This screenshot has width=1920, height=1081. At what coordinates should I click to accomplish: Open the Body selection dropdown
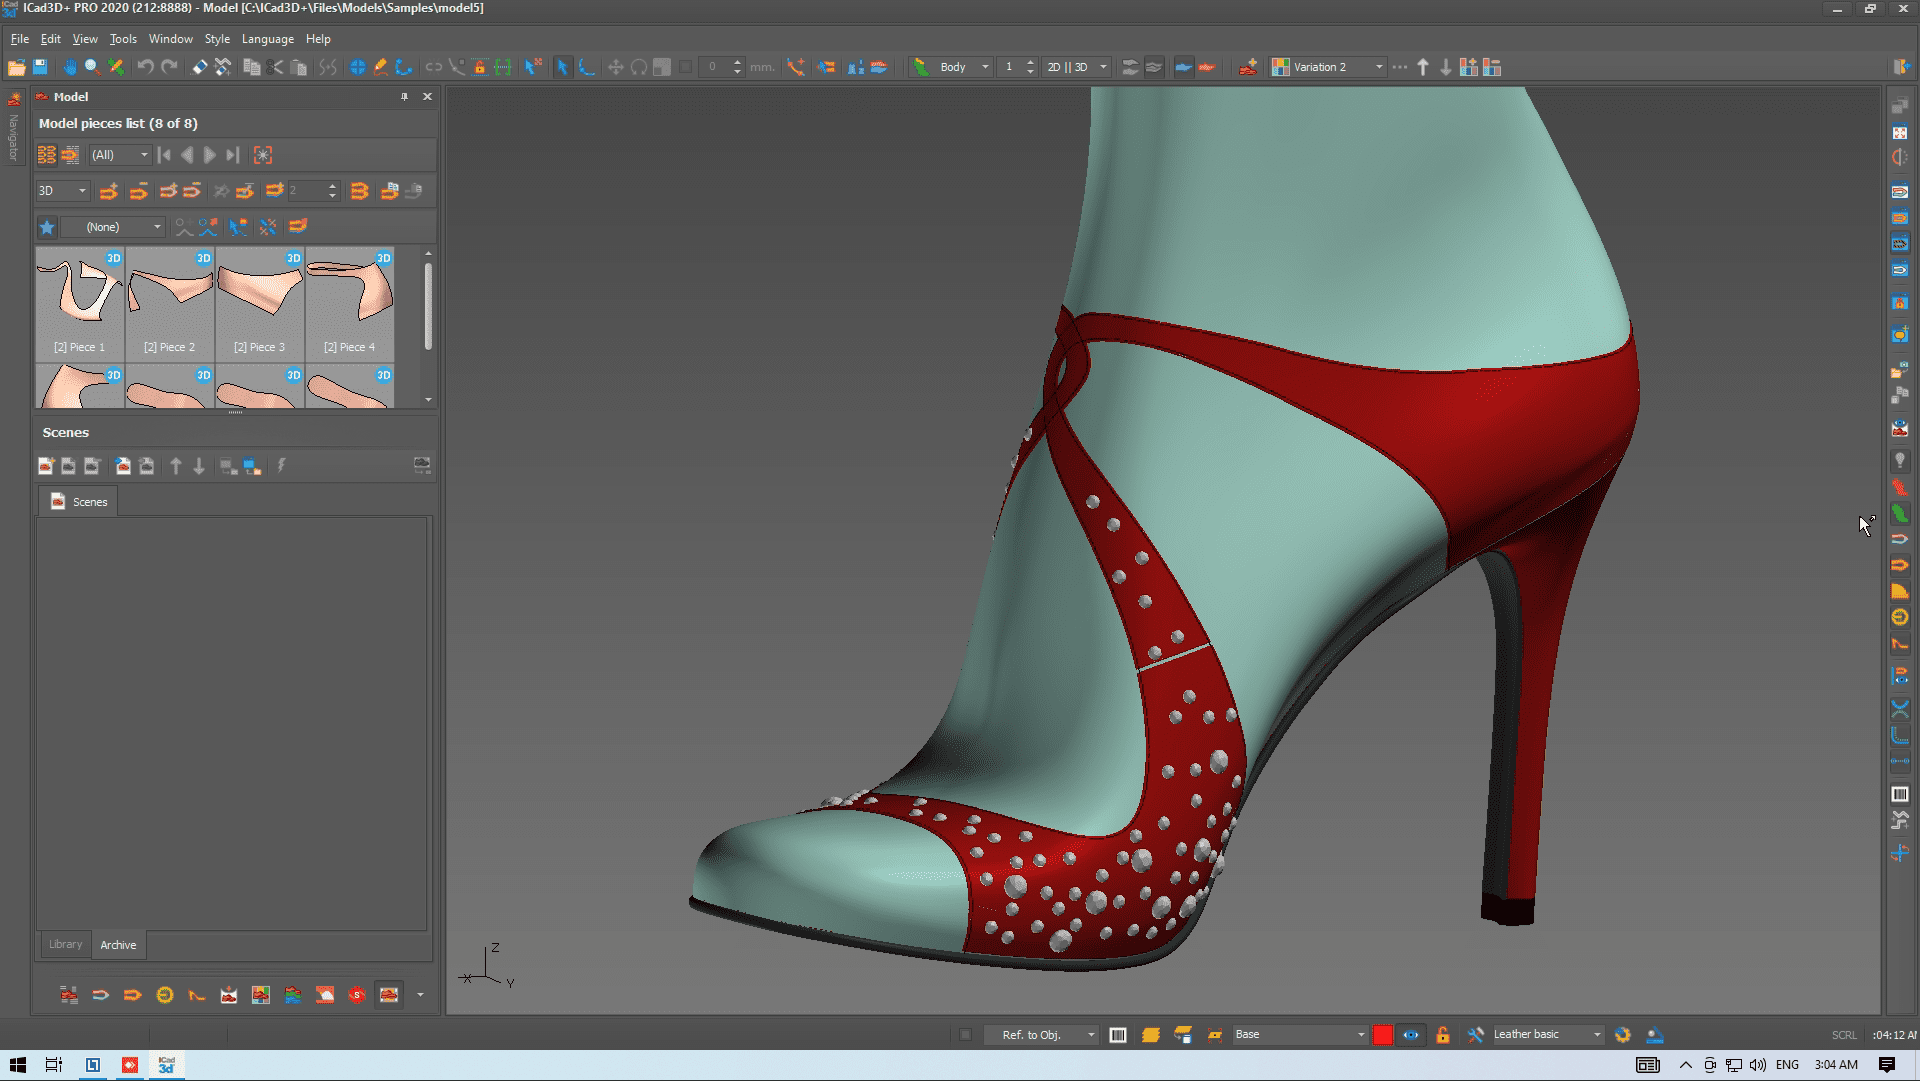(984, 67)
